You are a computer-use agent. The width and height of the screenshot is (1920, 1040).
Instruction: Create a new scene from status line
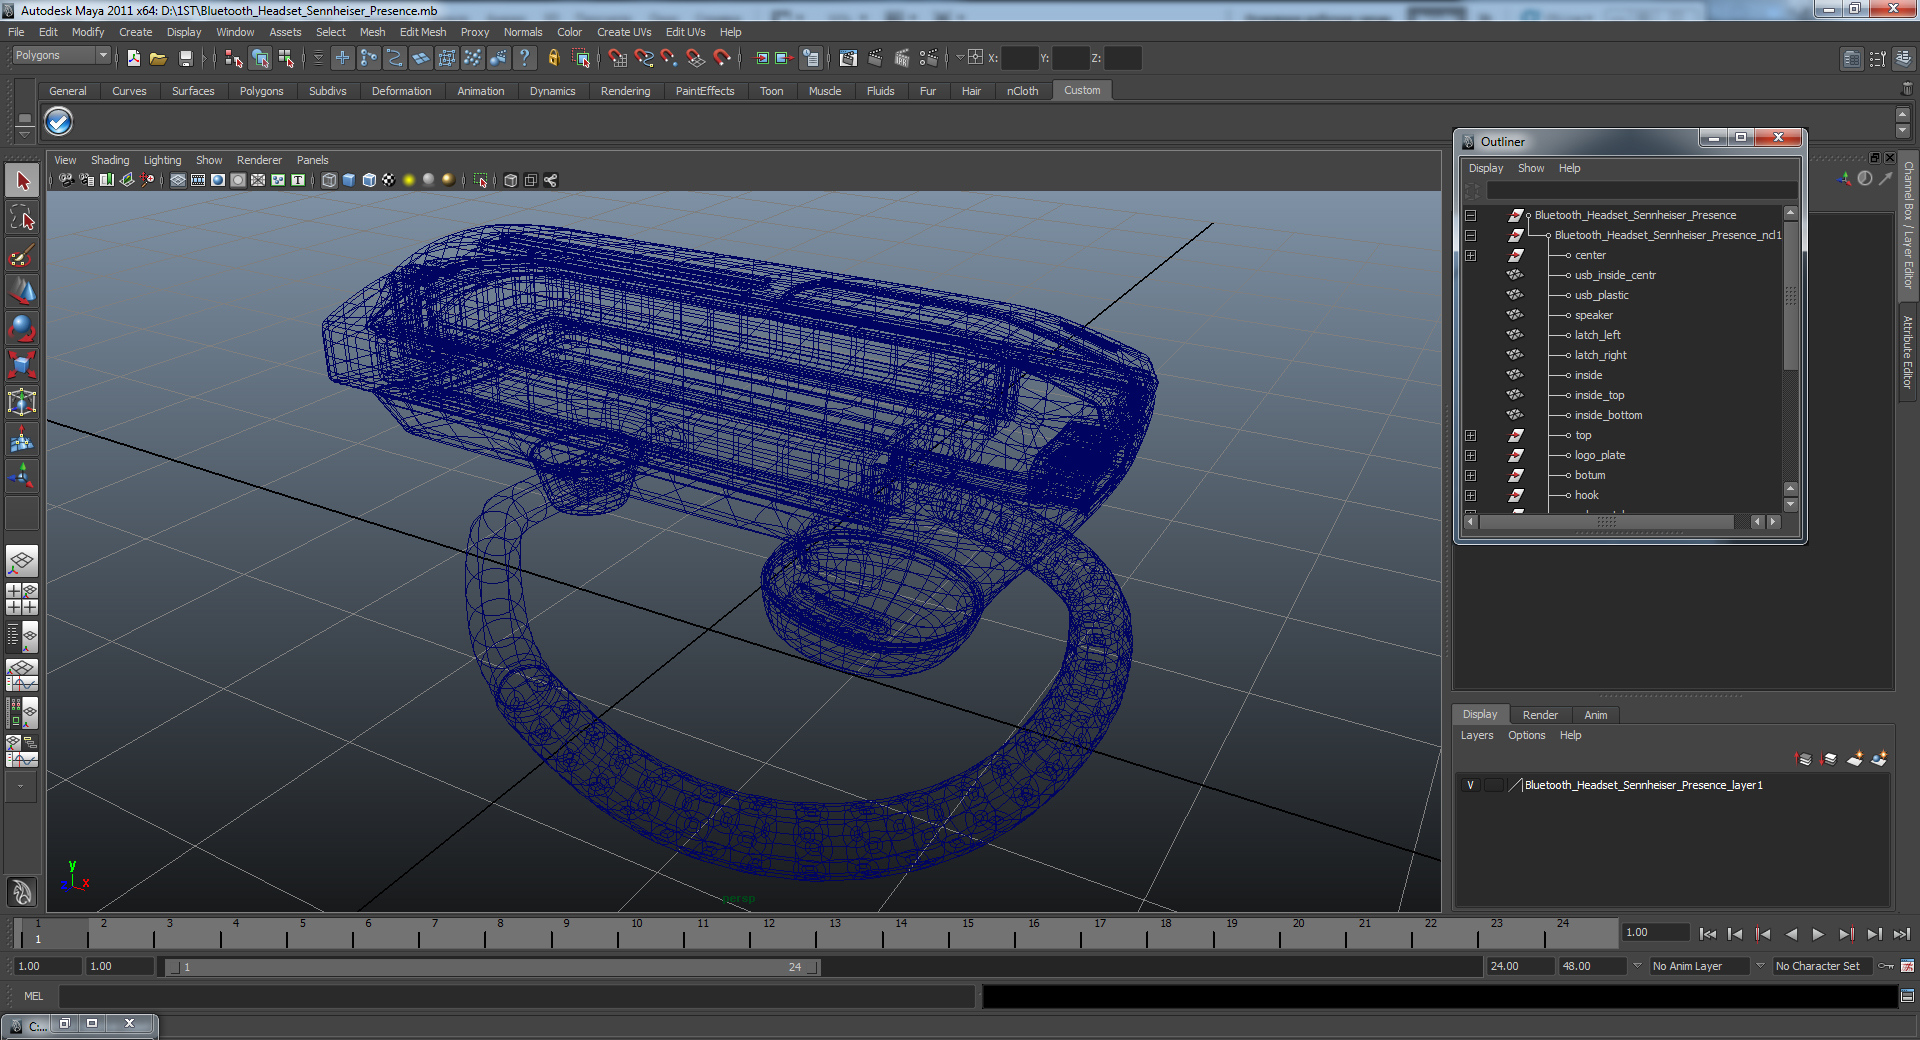click(133, 58)
